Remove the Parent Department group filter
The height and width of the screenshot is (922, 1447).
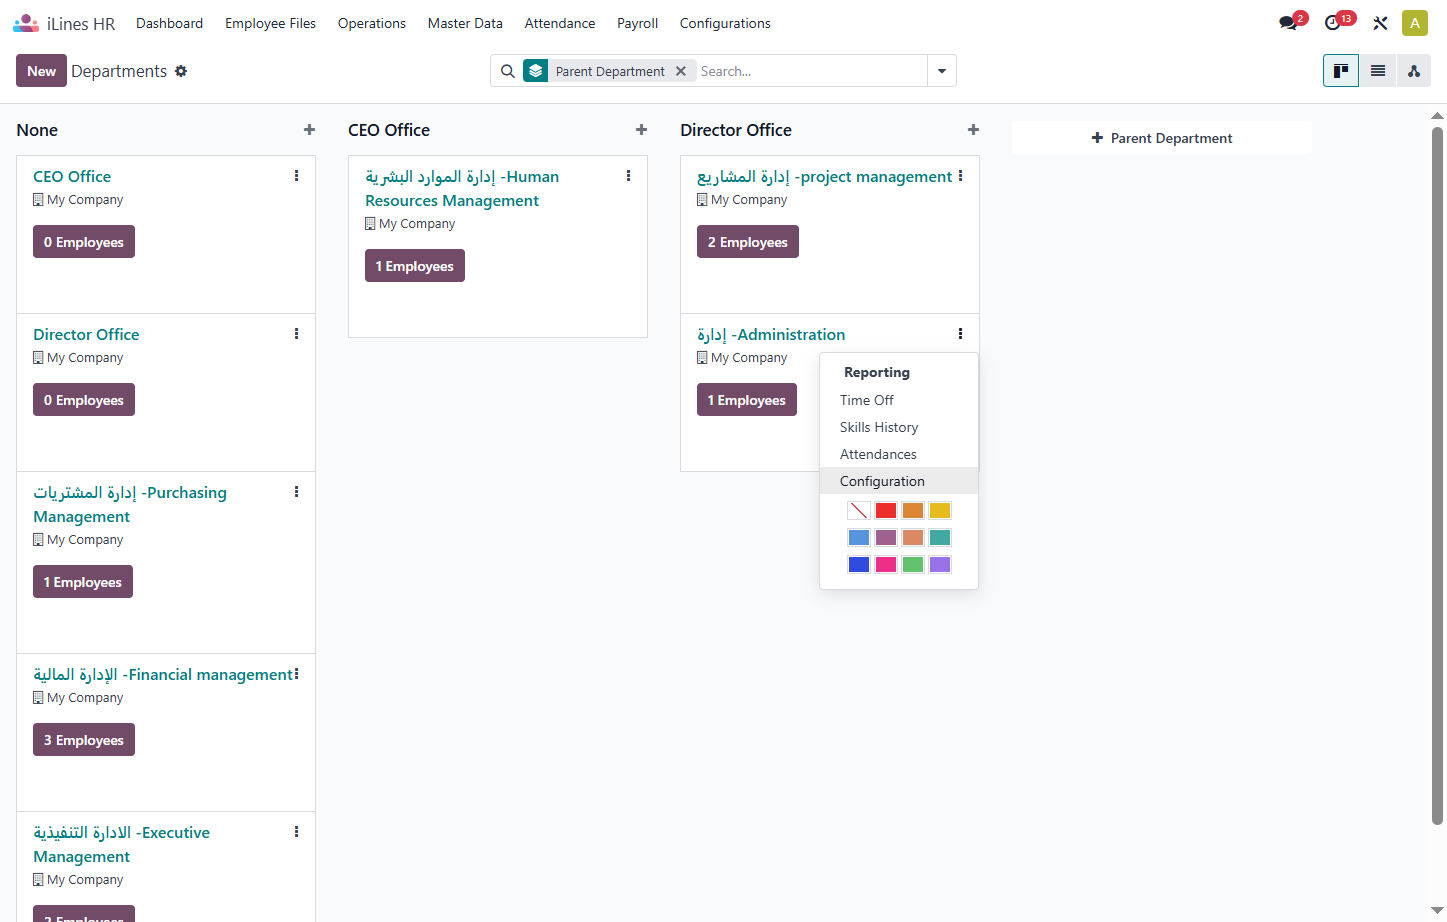680,71
